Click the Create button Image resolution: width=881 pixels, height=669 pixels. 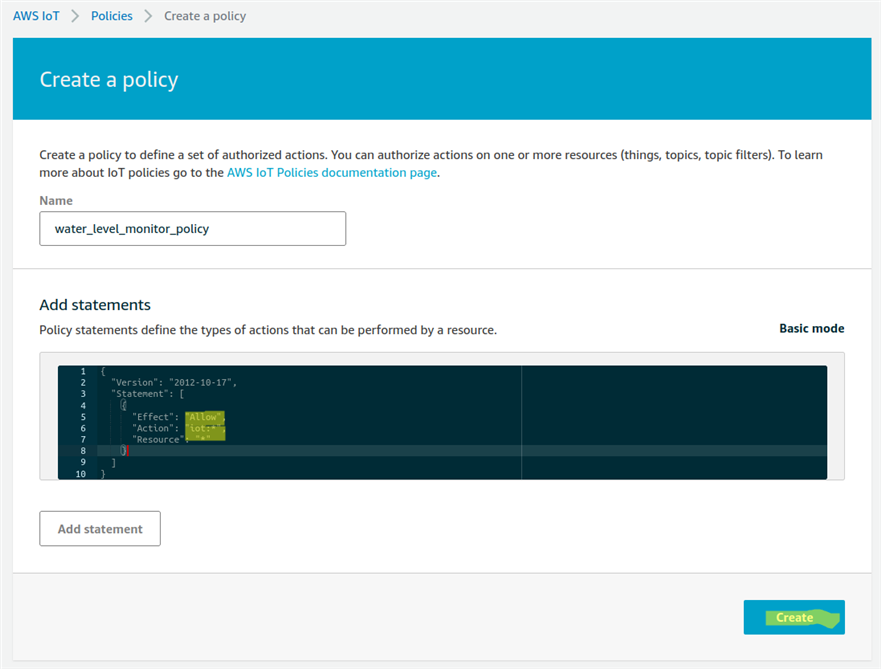tap(794, 617)
